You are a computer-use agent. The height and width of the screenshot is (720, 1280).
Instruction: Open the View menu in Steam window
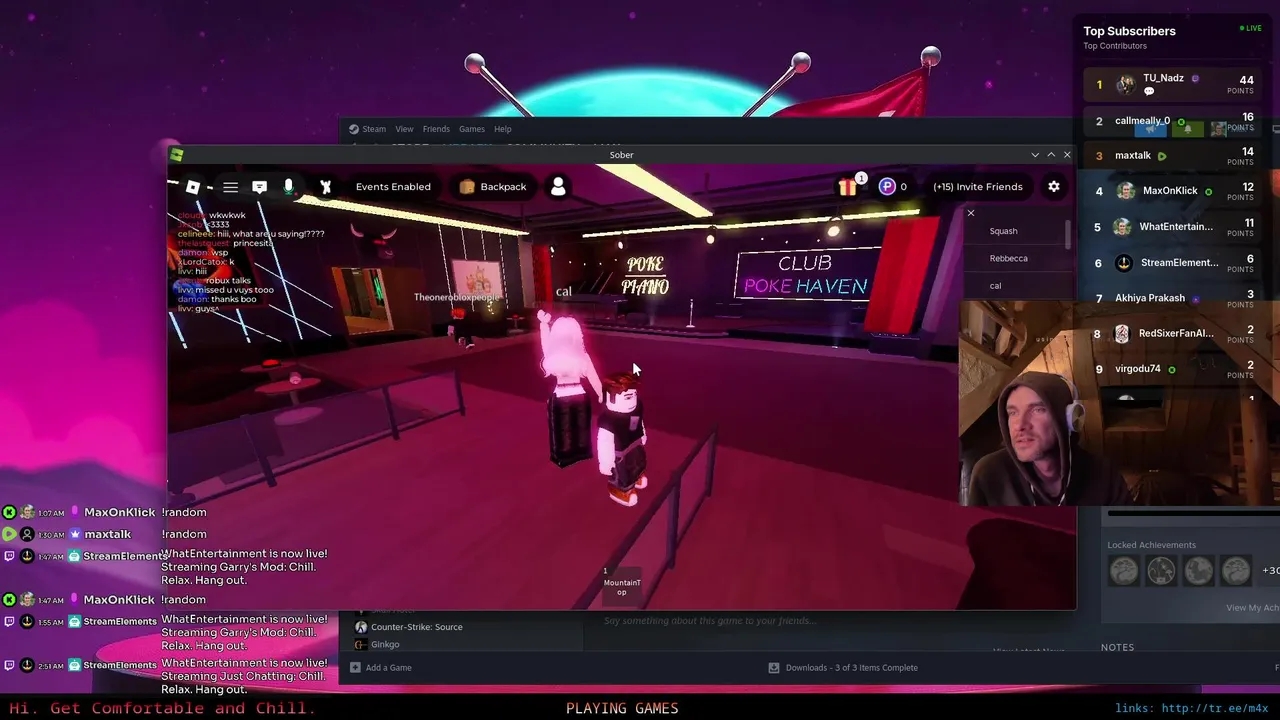tap(404, 129)
